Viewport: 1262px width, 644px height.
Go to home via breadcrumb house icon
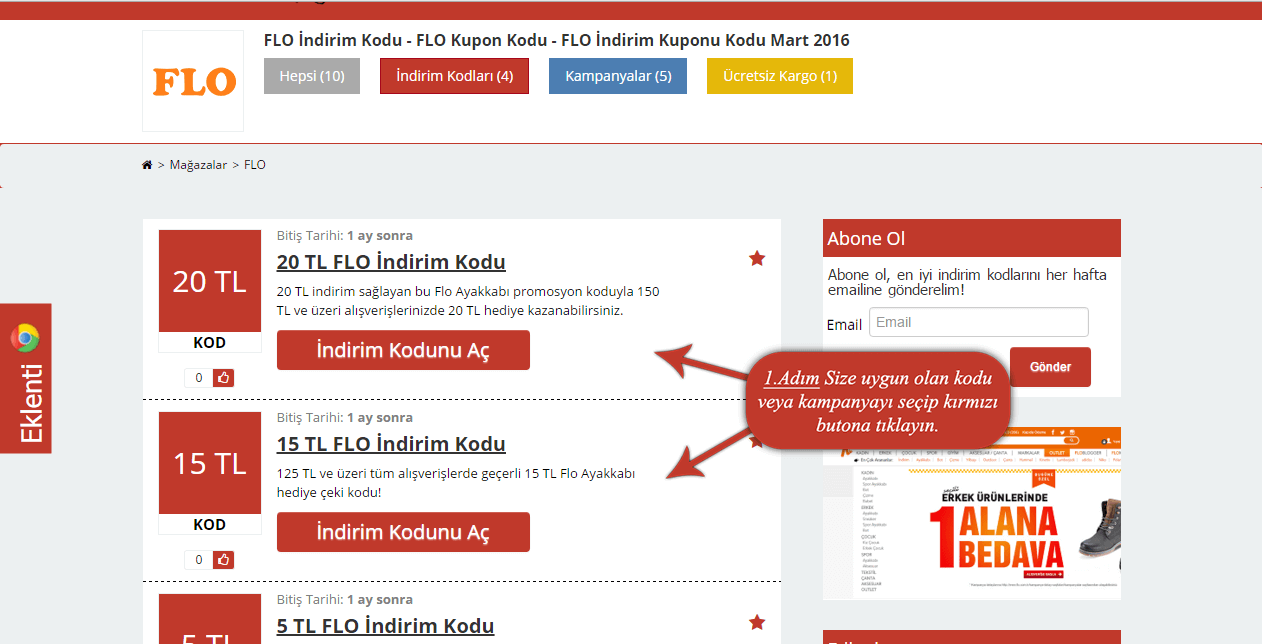(x=147, y=165)
